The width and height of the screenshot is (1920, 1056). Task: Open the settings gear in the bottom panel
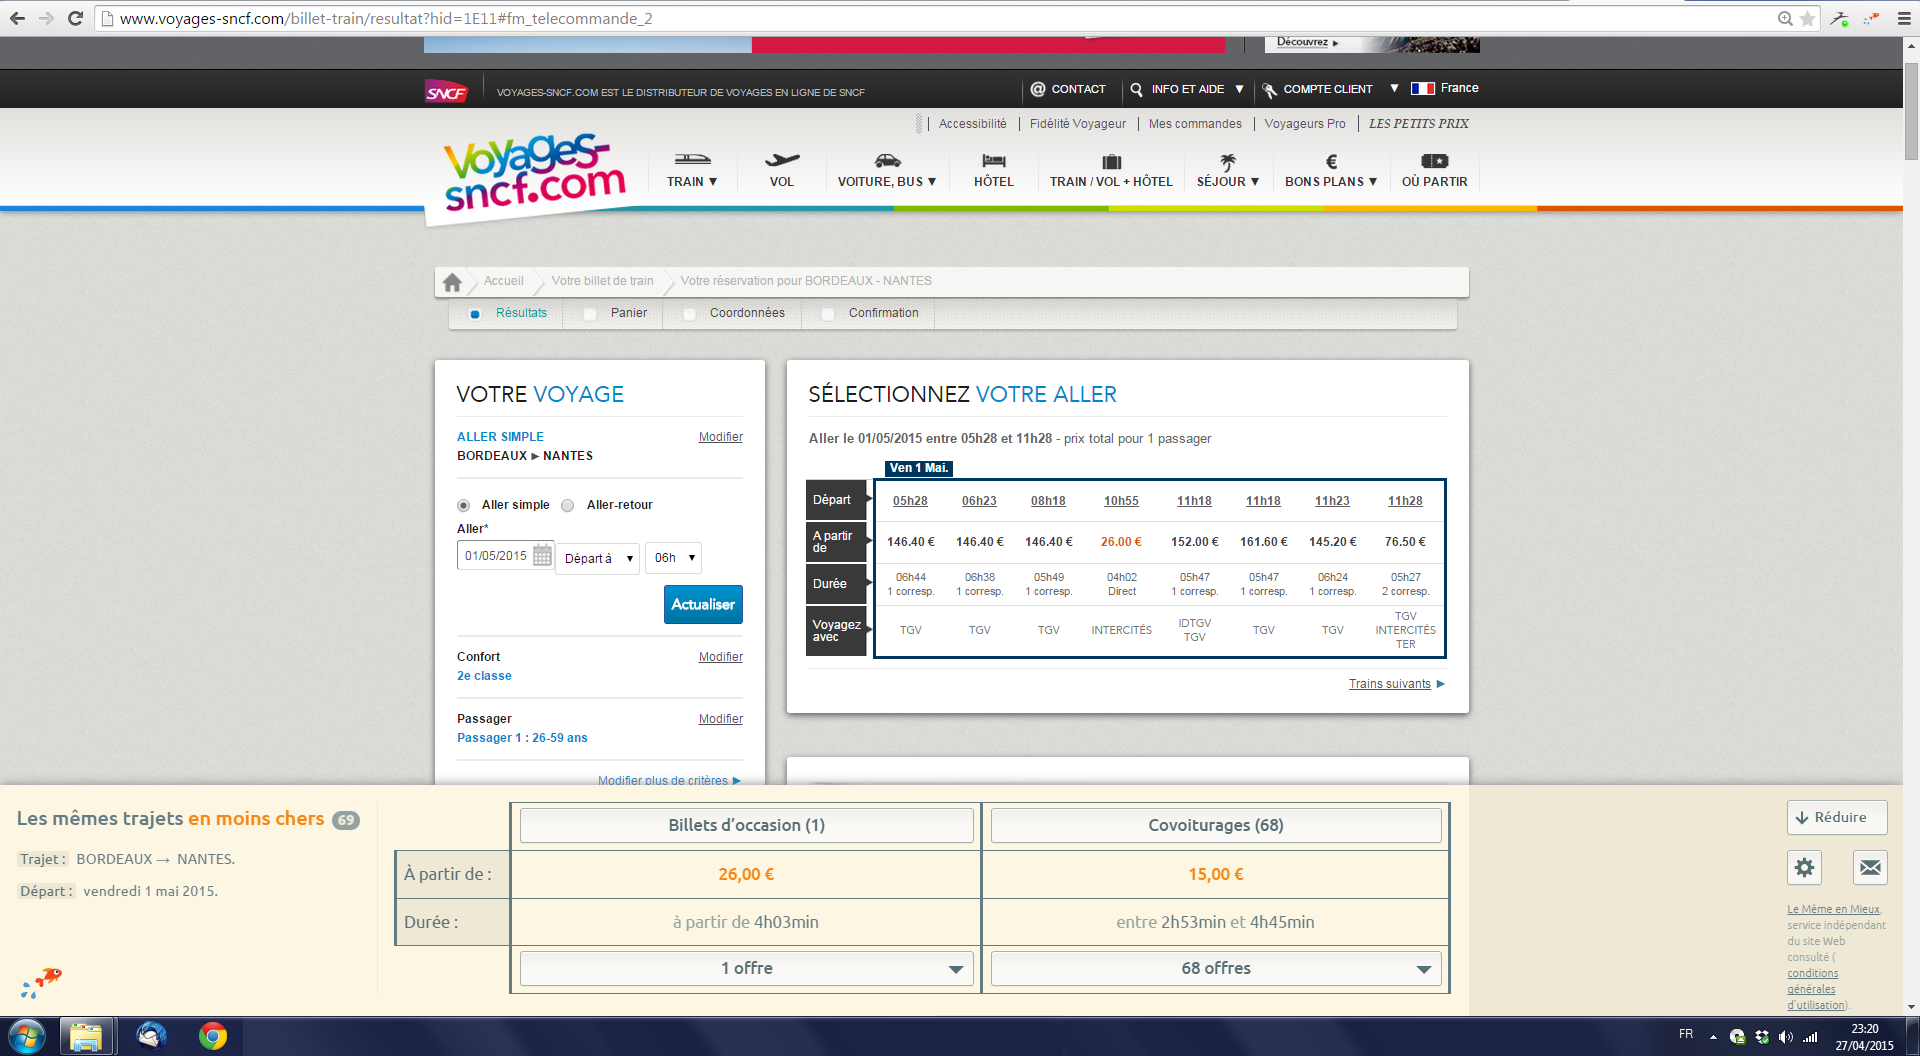click(1804, 867)
